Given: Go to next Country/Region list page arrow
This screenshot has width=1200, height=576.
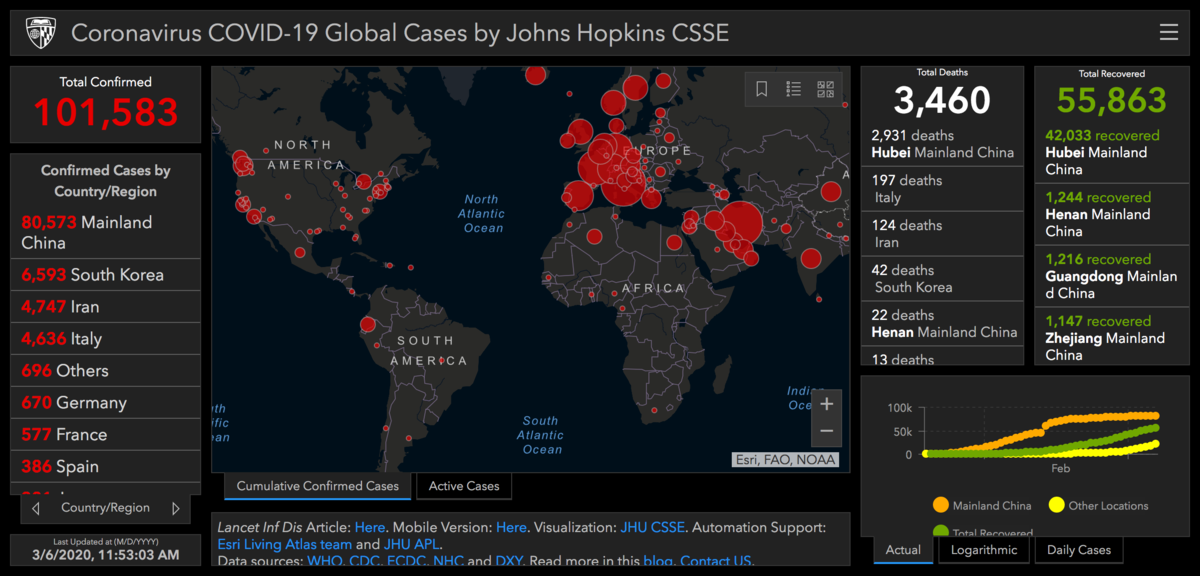Looking at the screenshot, I should [176, 508].
